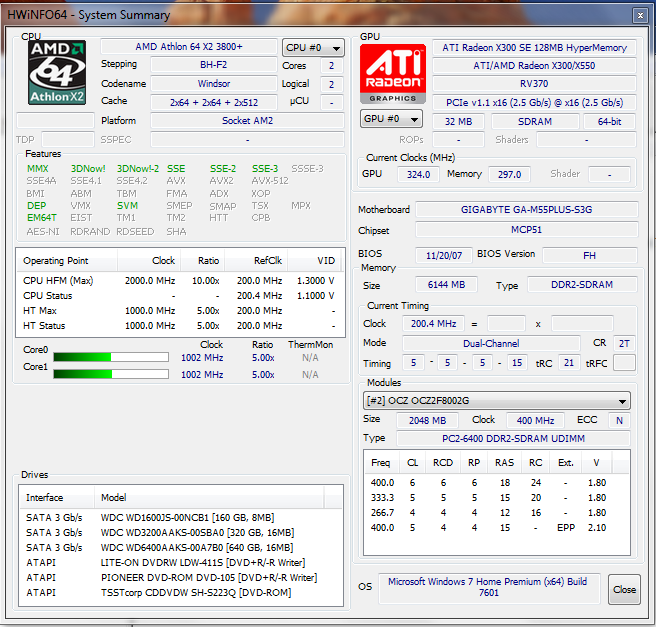Image resolution: width=656 pixels, height=627 pixels.
Task: Click the BIOS Version field FH
Action: (x=590, y=255)
